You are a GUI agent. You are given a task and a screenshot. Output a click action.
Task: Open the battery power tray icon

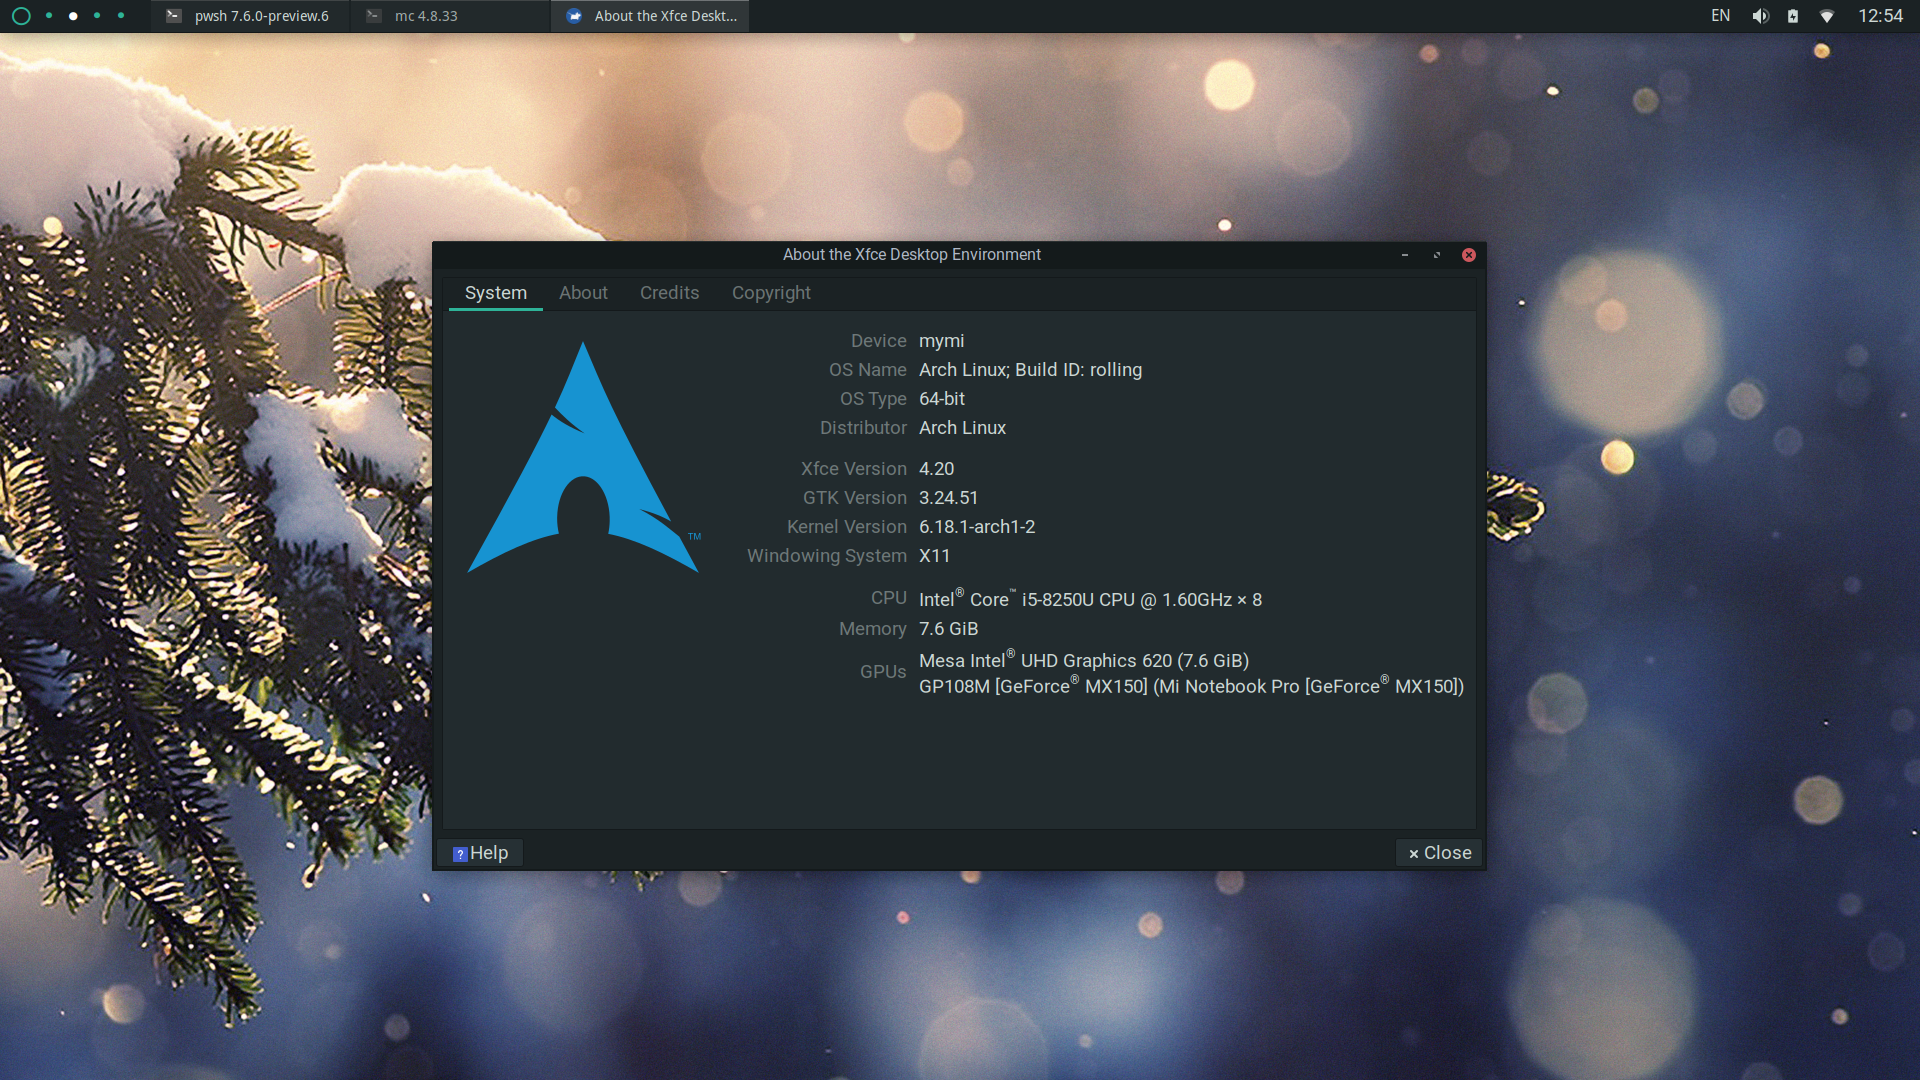(x=1793, y=16)
